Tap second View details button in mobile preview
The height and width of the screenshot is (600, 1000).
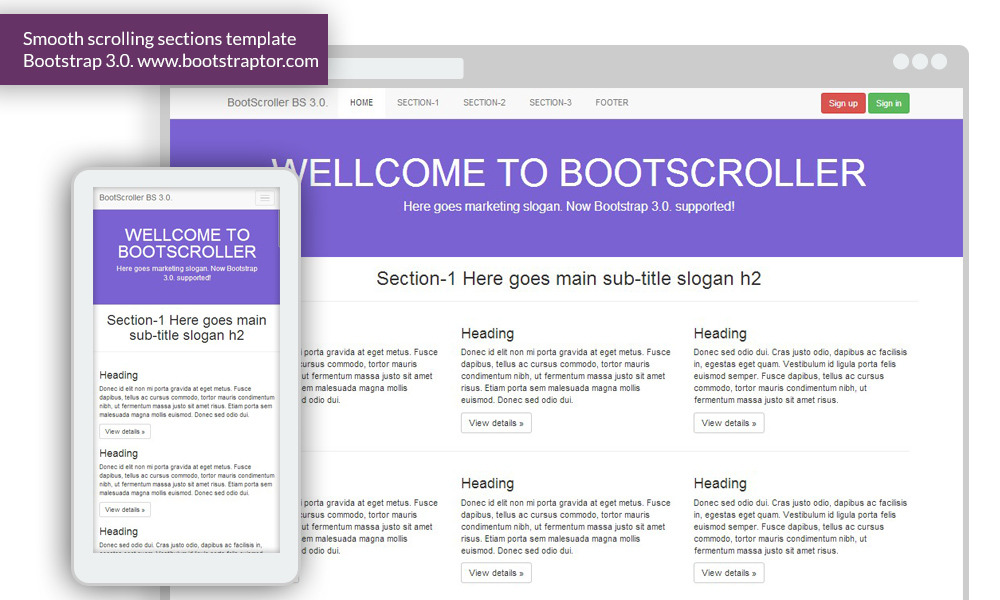click(125, 510)
